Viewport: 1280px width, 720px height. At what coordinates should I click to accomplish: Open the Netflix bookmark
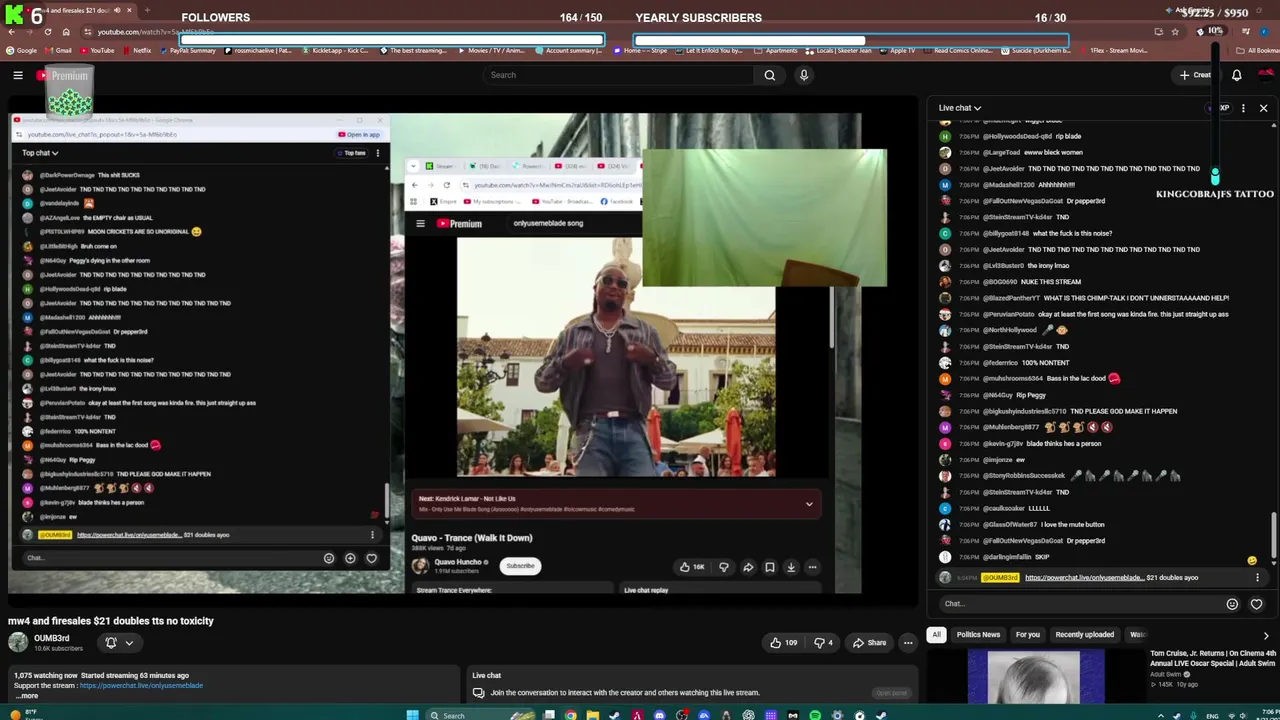136,50
